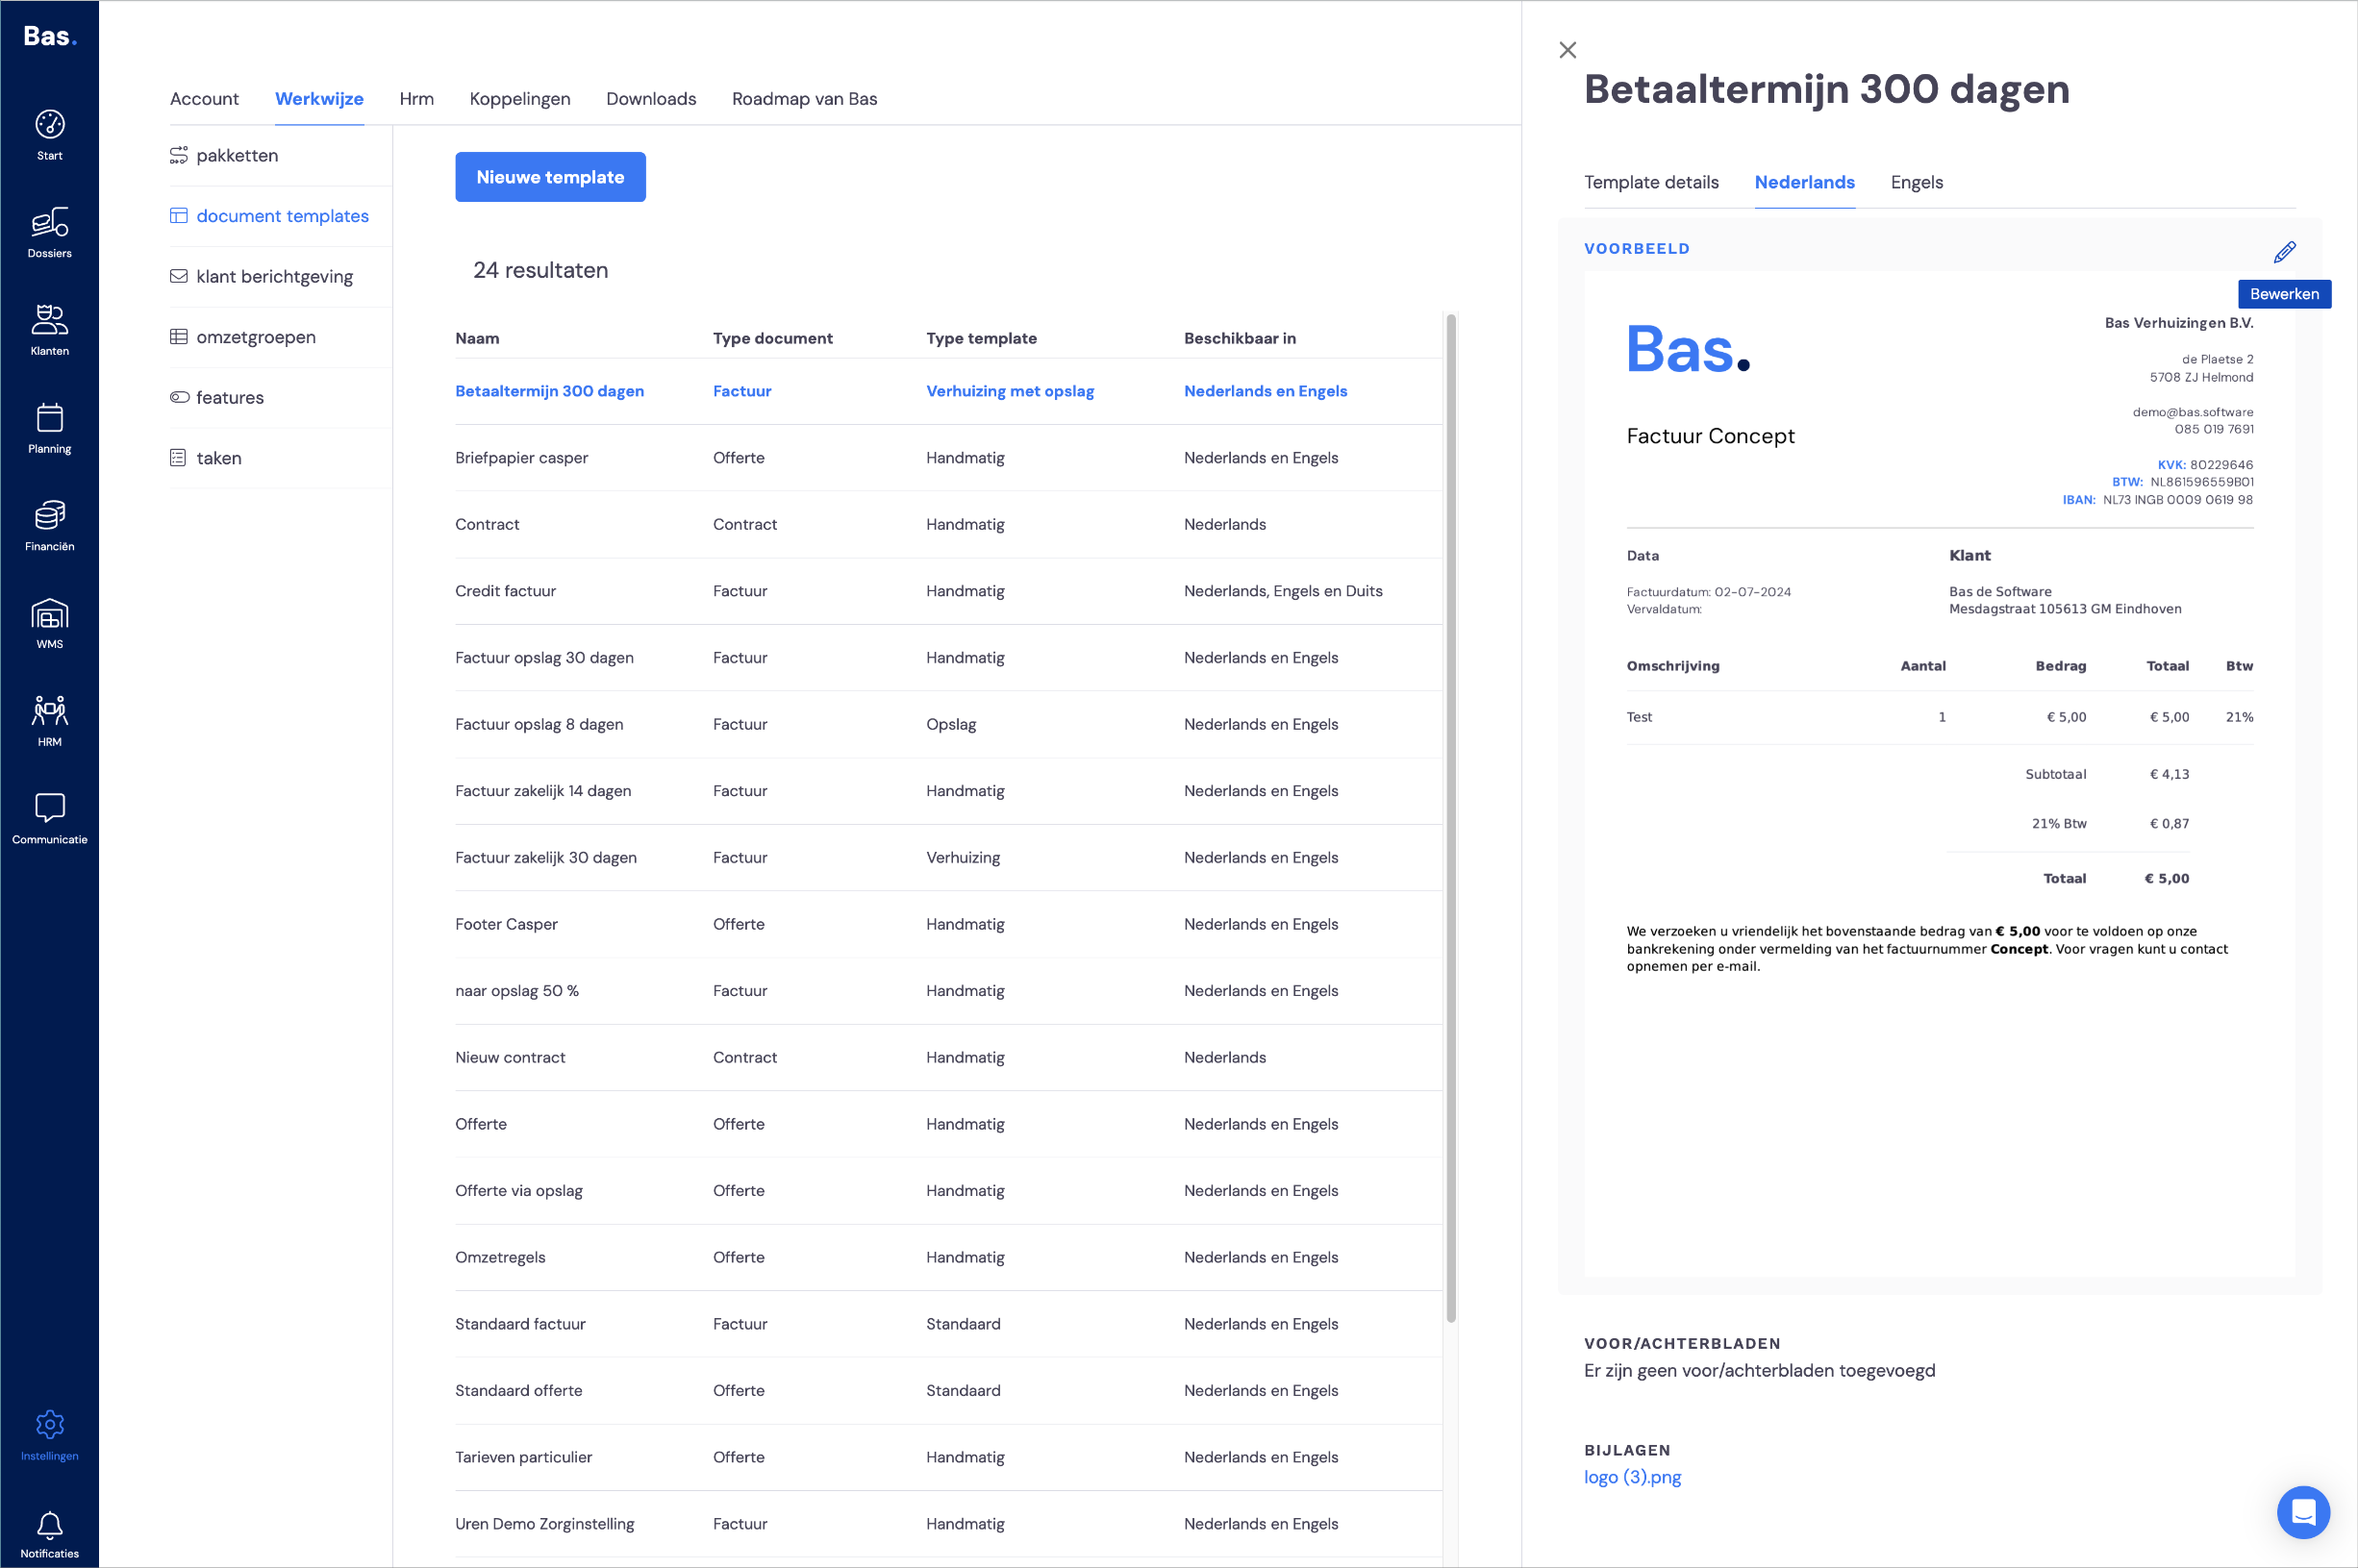The image size is (2358, 1568).
Task: Click 24 resultaten count text
Action: click(540, 271)
